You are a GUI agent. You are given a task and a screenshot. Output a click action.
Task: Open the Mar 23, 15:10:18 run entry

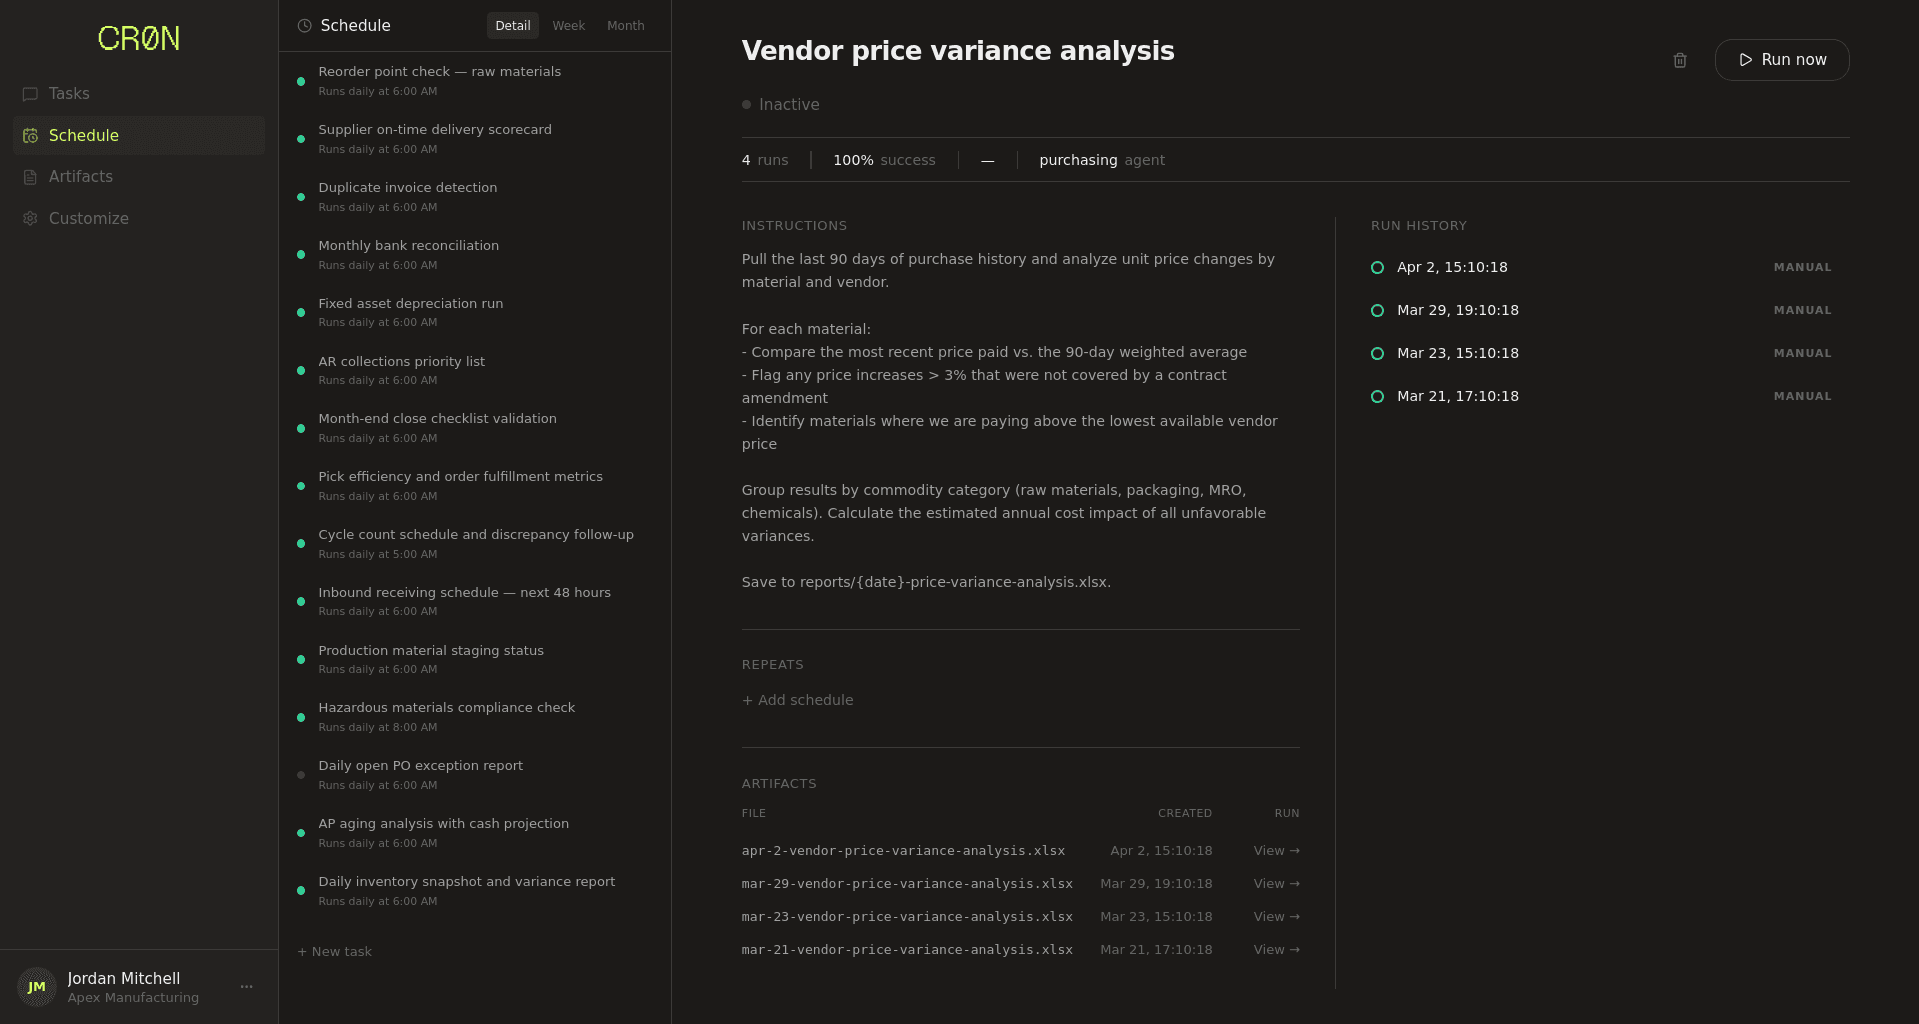click(1601, 354)
